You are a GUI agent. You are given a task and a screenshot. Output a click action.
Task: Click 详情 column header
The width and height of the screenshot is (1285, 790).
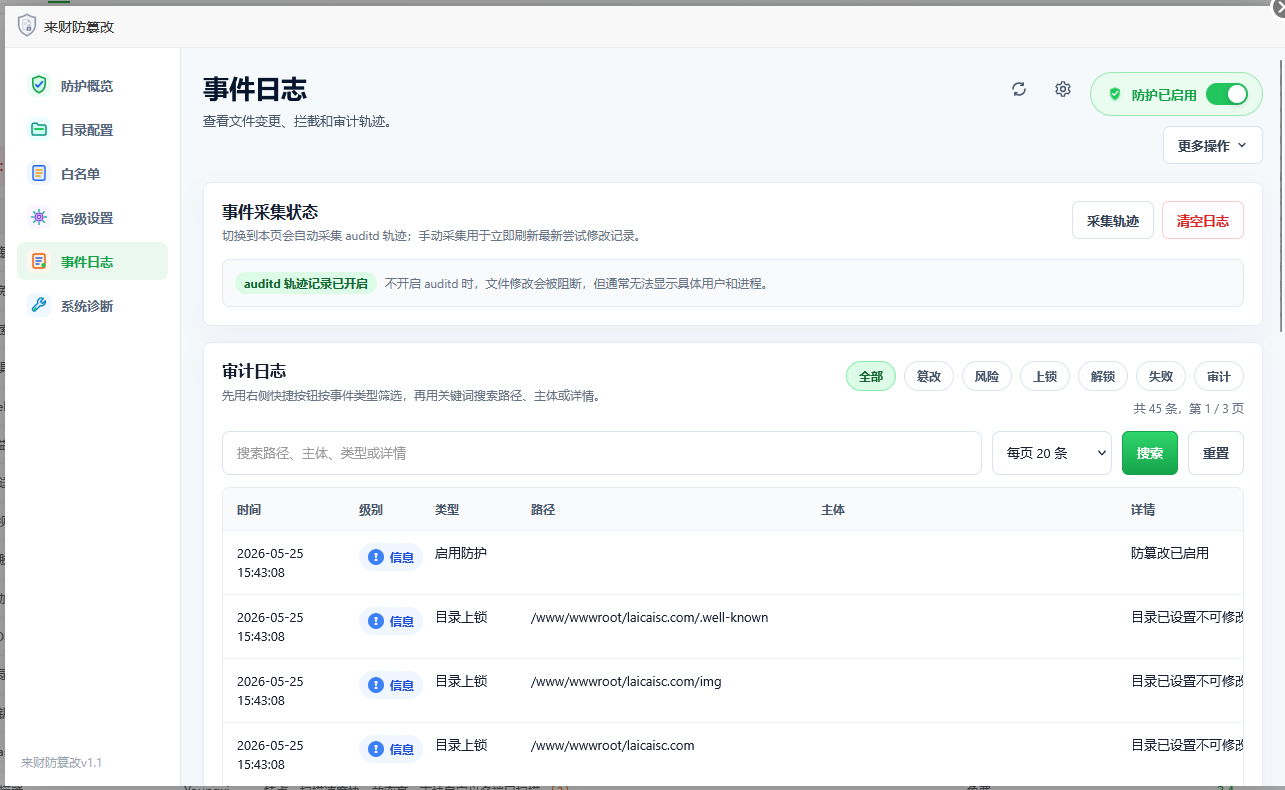(1143, 509)
